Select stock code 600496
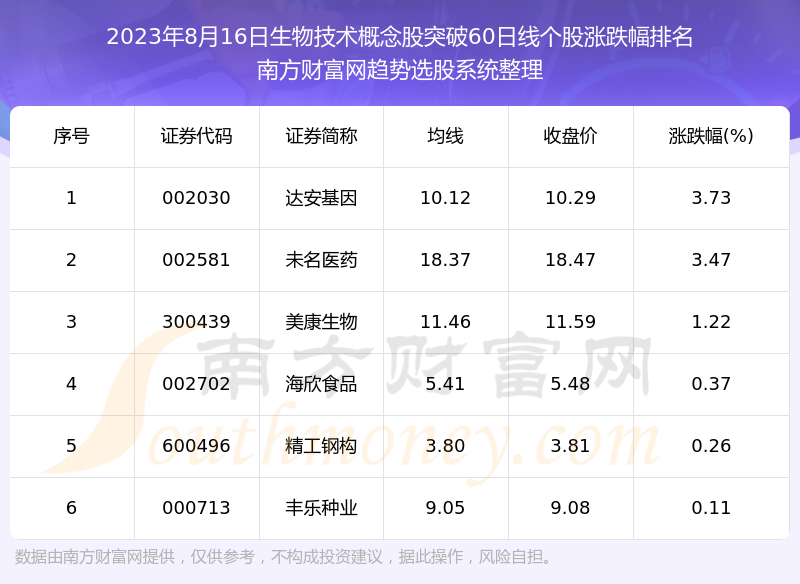Viewport: 800px width, 584px height. click(196, 446)
